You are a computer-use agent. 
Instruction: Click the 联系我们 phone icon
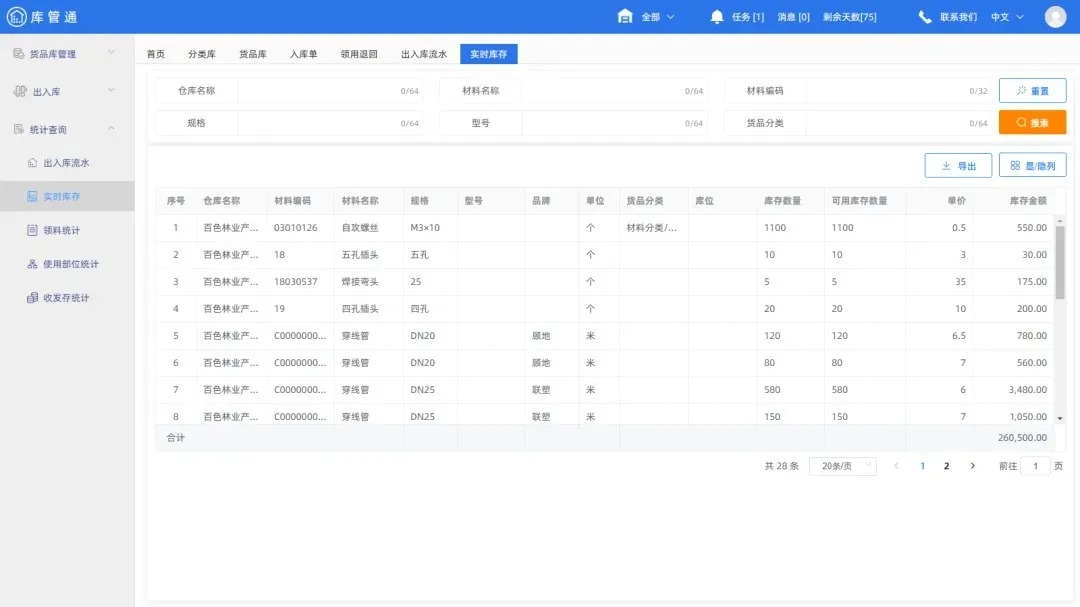pos(925,16)
